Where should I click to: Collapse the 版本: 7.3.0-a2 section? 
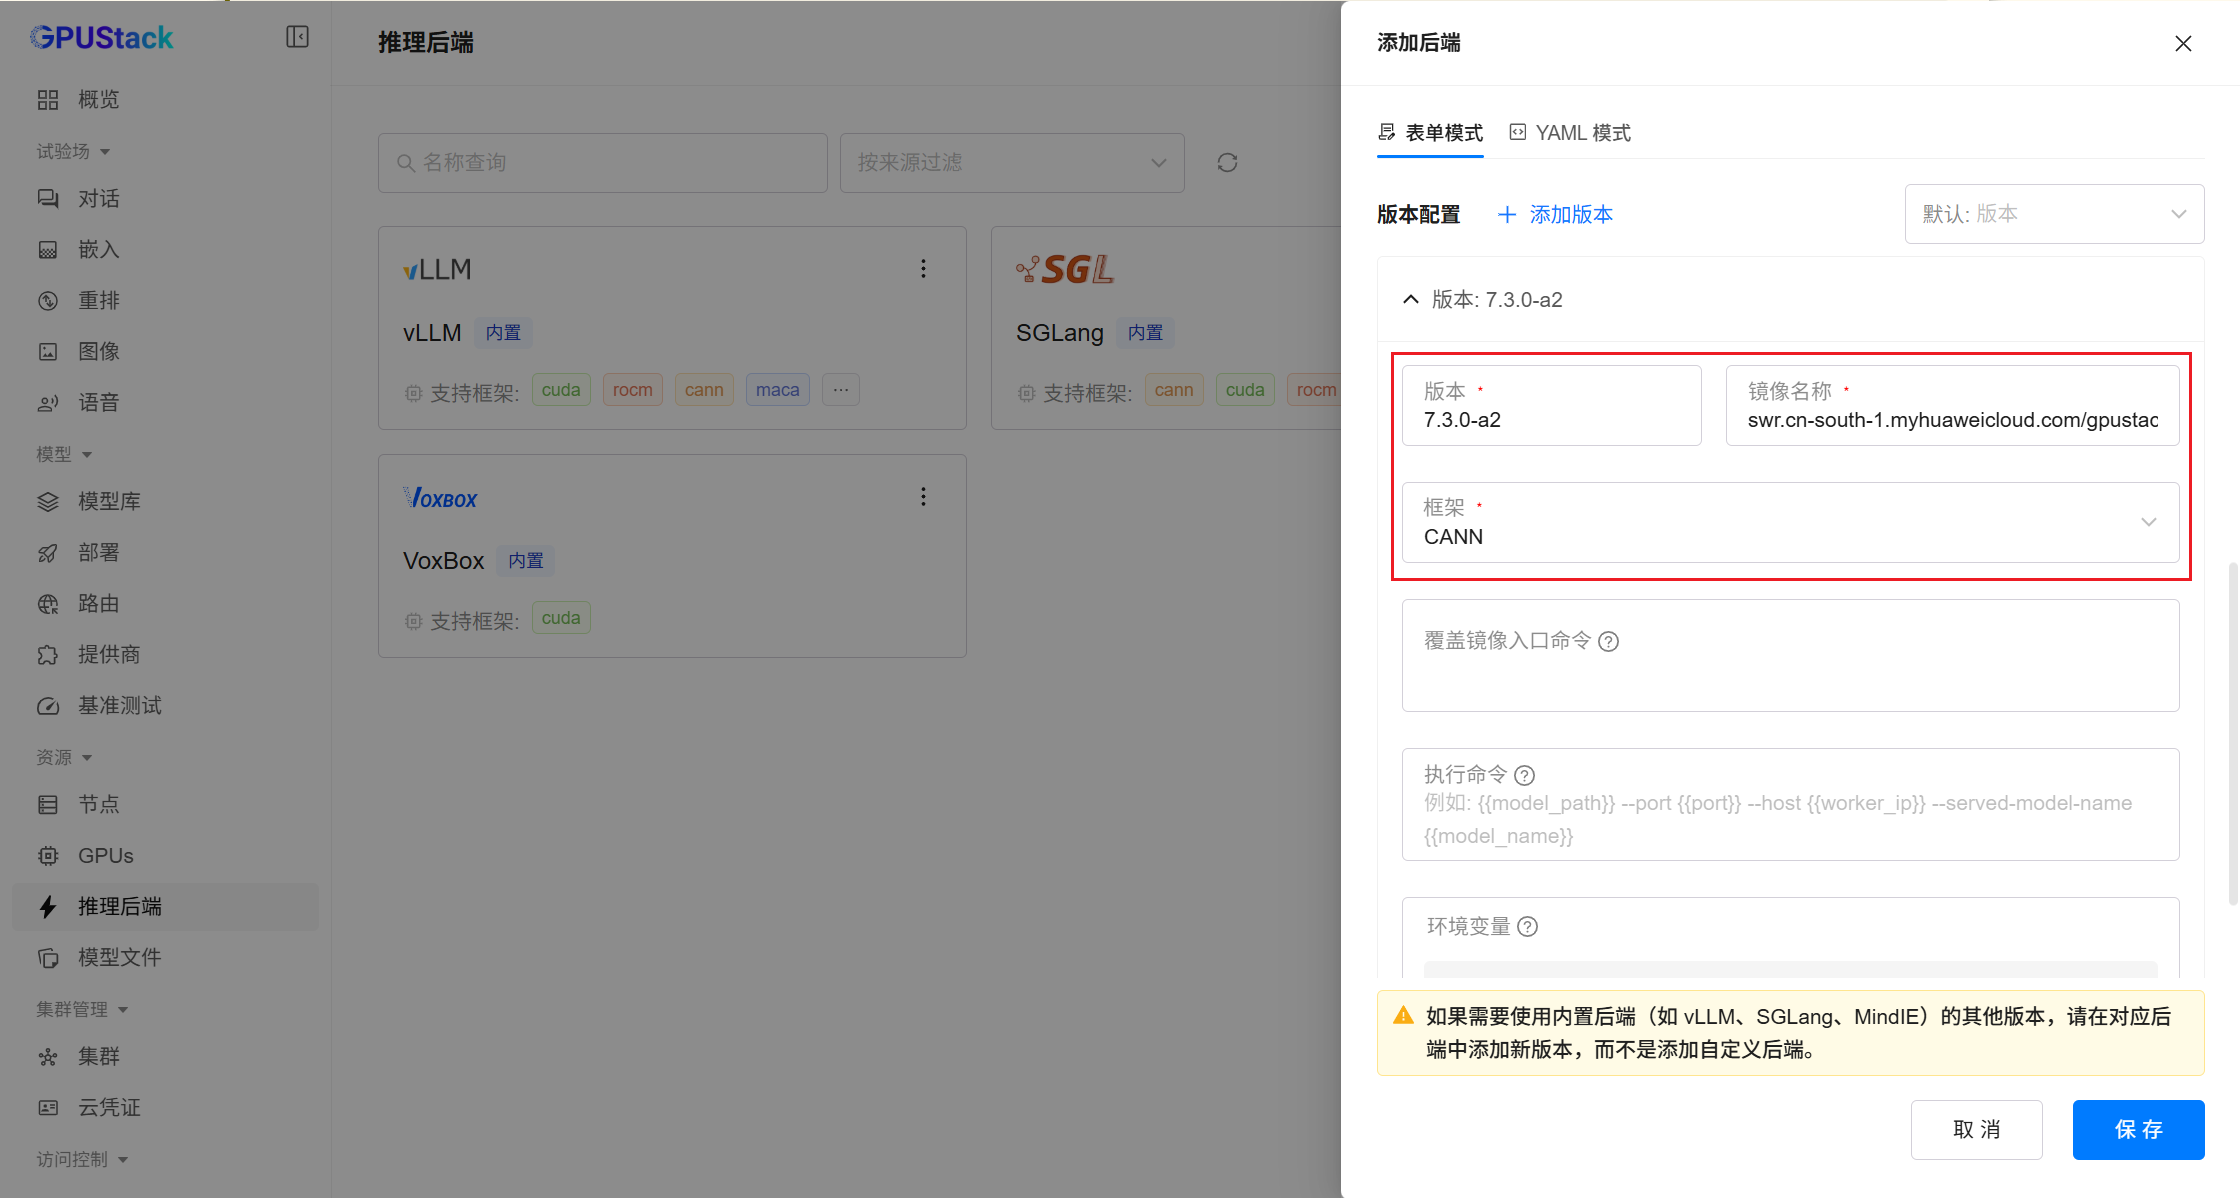pos(1410,299)
